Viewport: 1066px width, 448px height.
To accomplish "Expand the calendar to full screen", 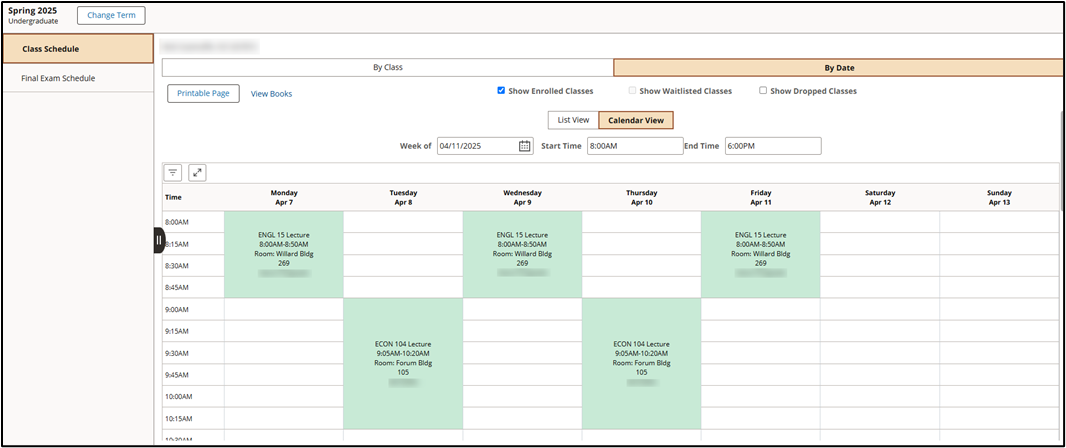I will (197, 173).
